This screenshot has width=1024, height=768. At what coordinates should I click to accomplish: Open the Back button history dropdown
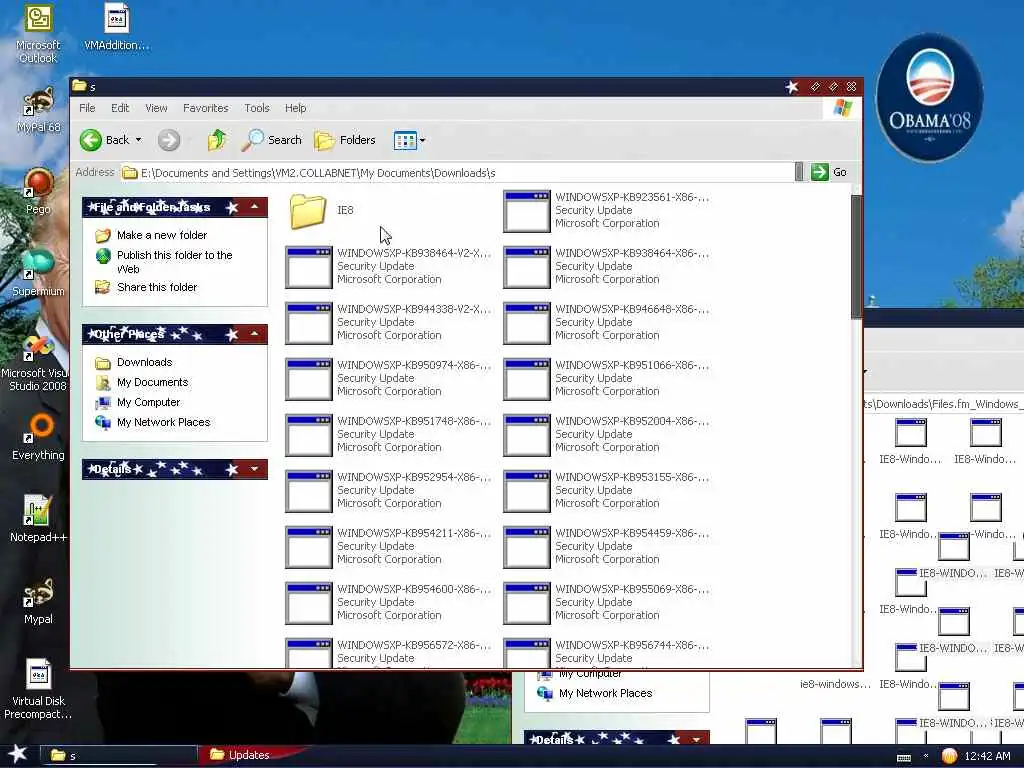point(138,140)
